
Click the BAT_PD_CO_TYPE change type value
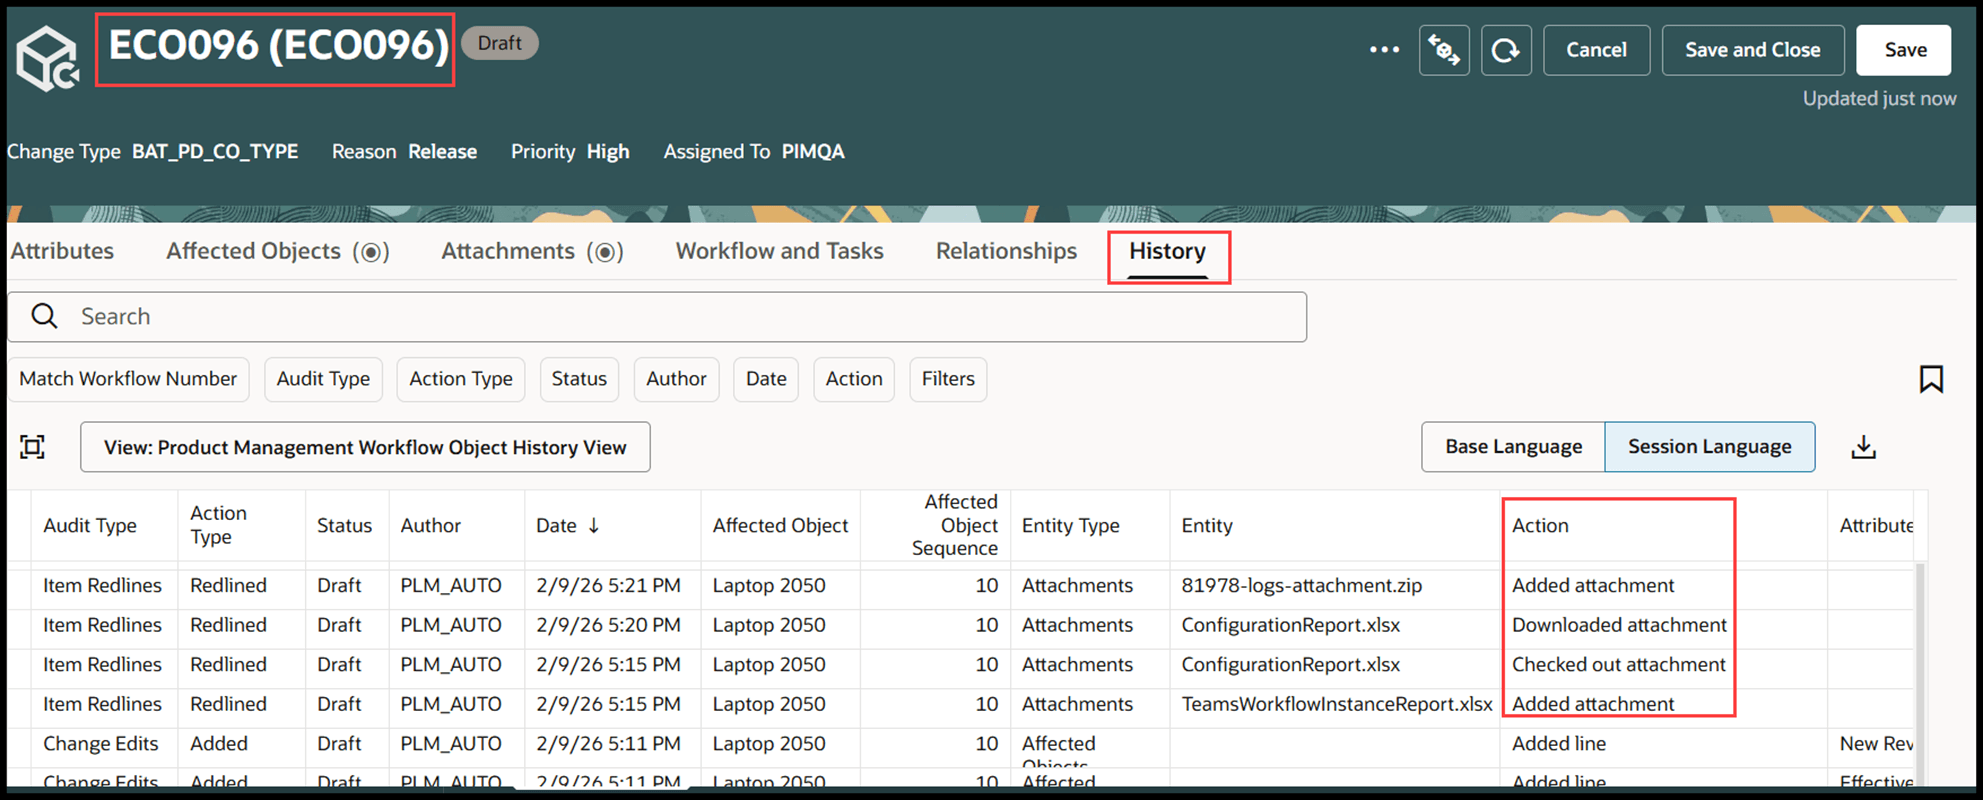point(215,152)
